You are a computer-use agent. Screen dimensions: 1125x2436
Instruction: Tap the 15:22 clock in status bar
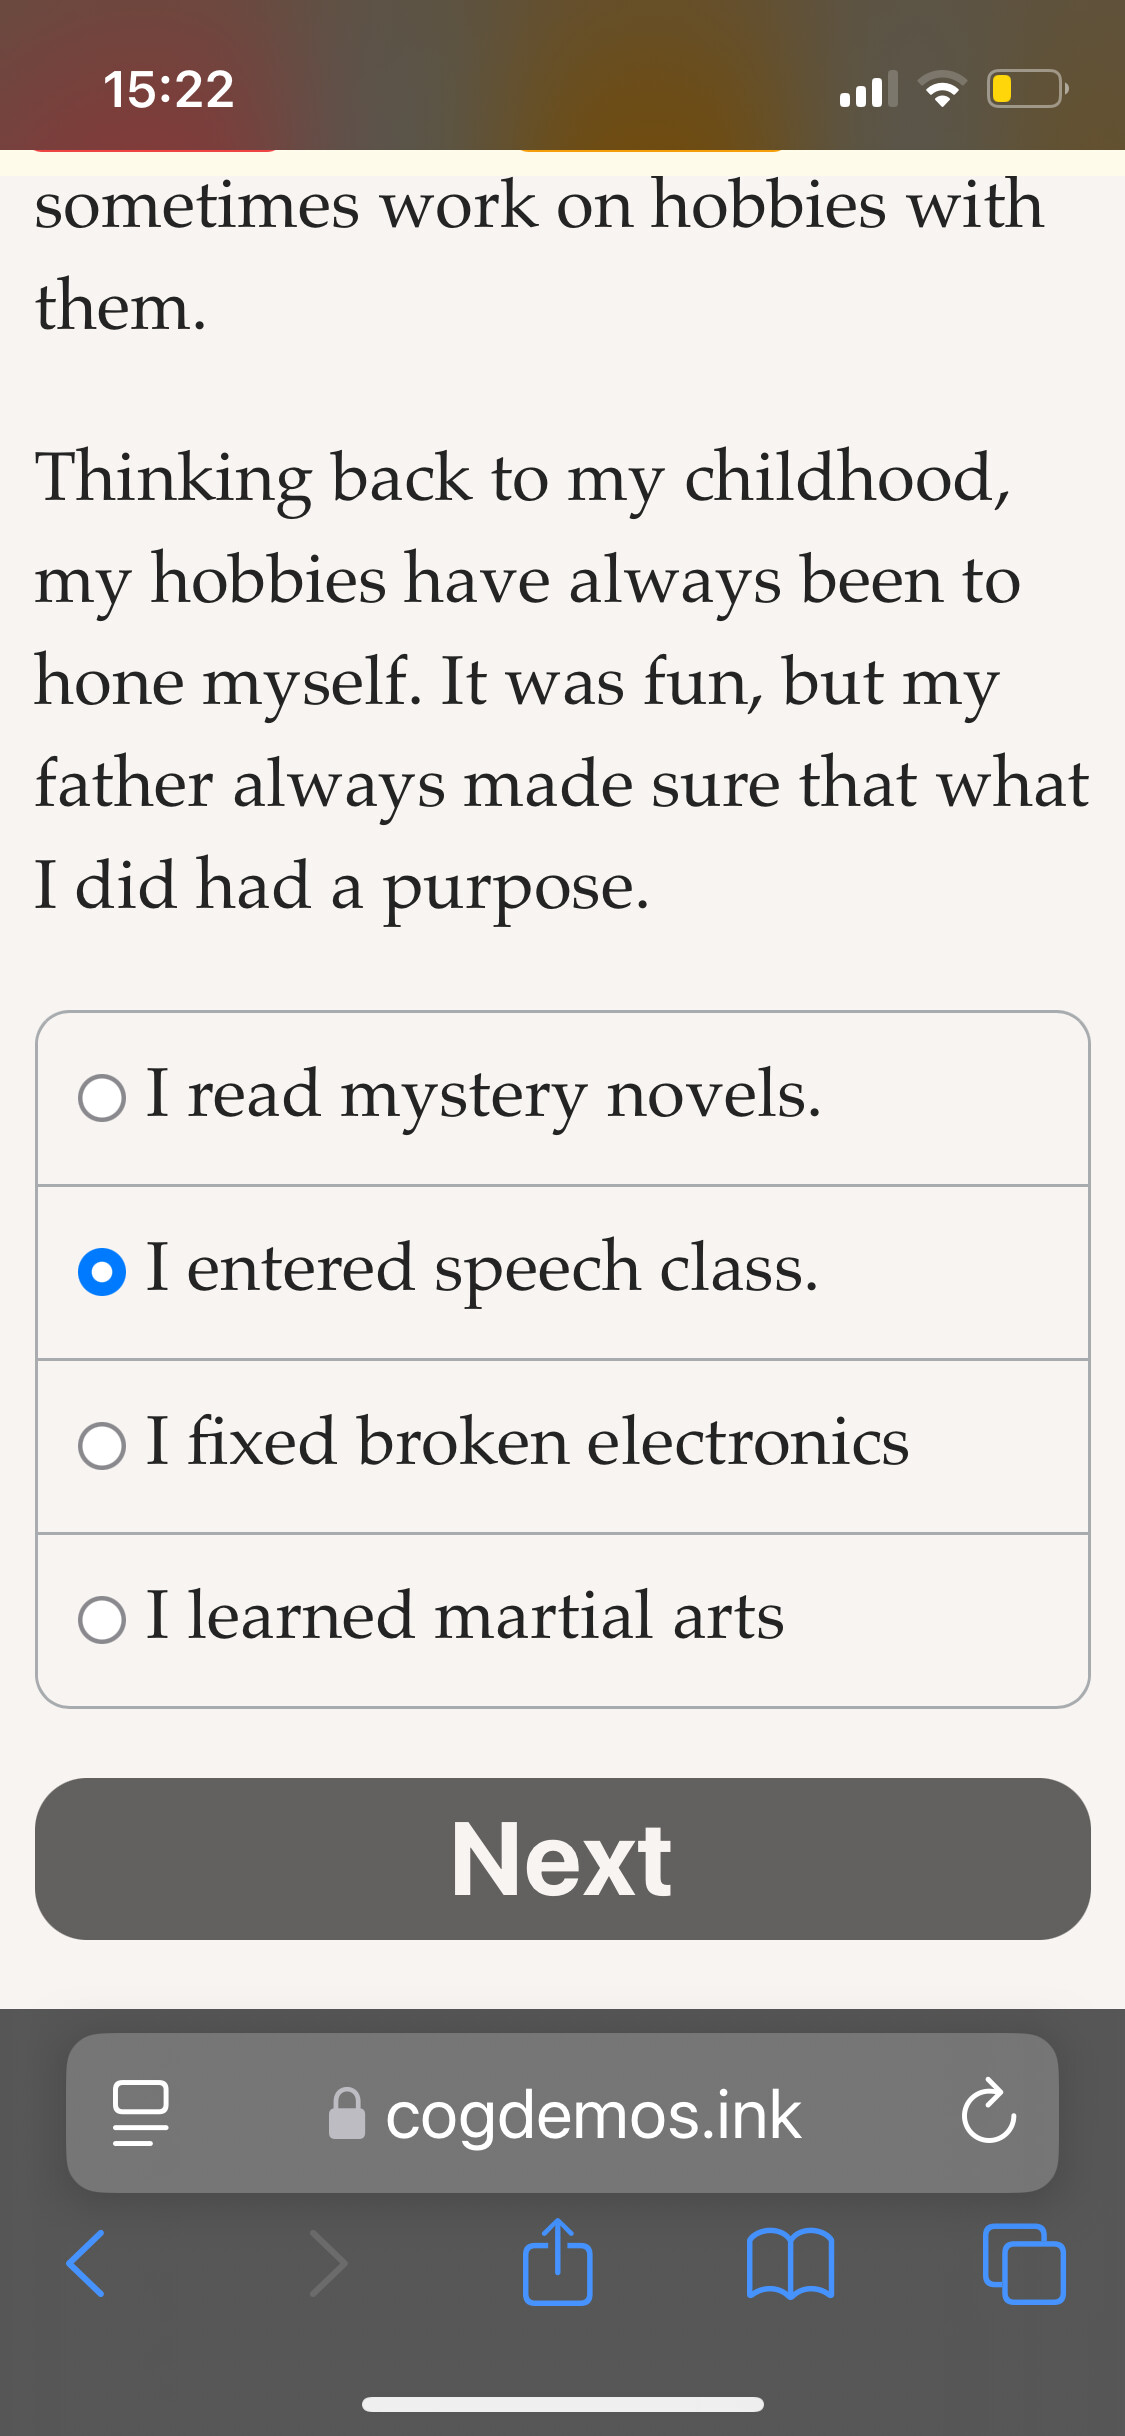click(x=169, y=89)
